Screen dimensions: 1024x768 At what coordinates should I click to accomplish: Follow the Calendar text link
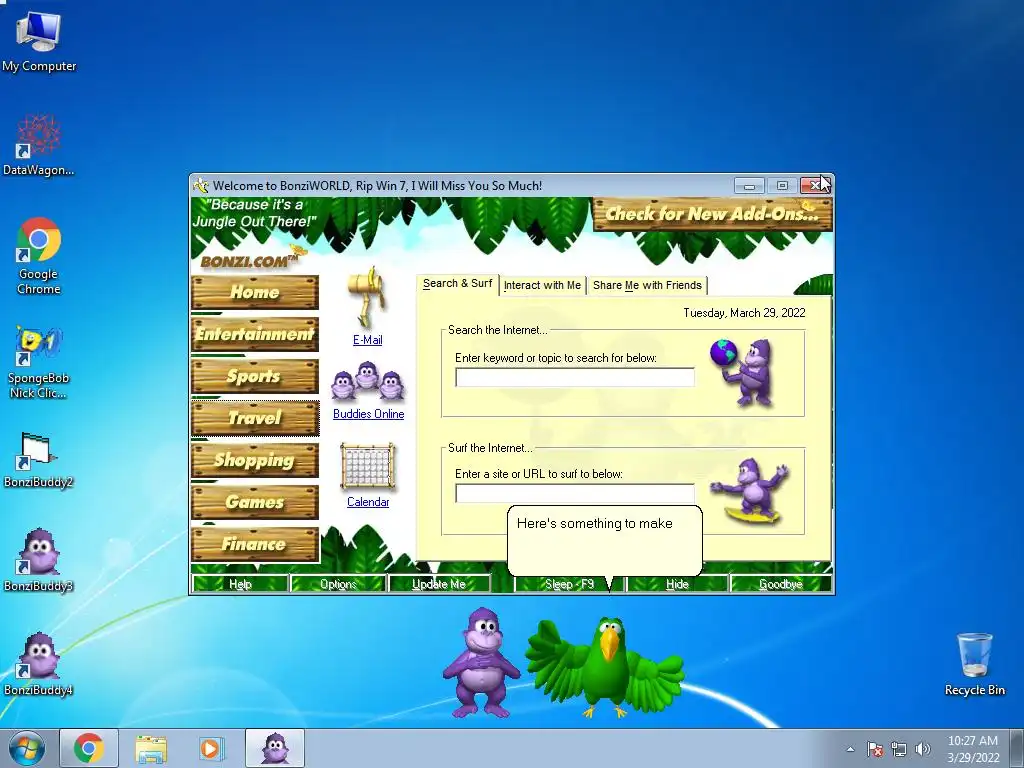tap(368, 502)
